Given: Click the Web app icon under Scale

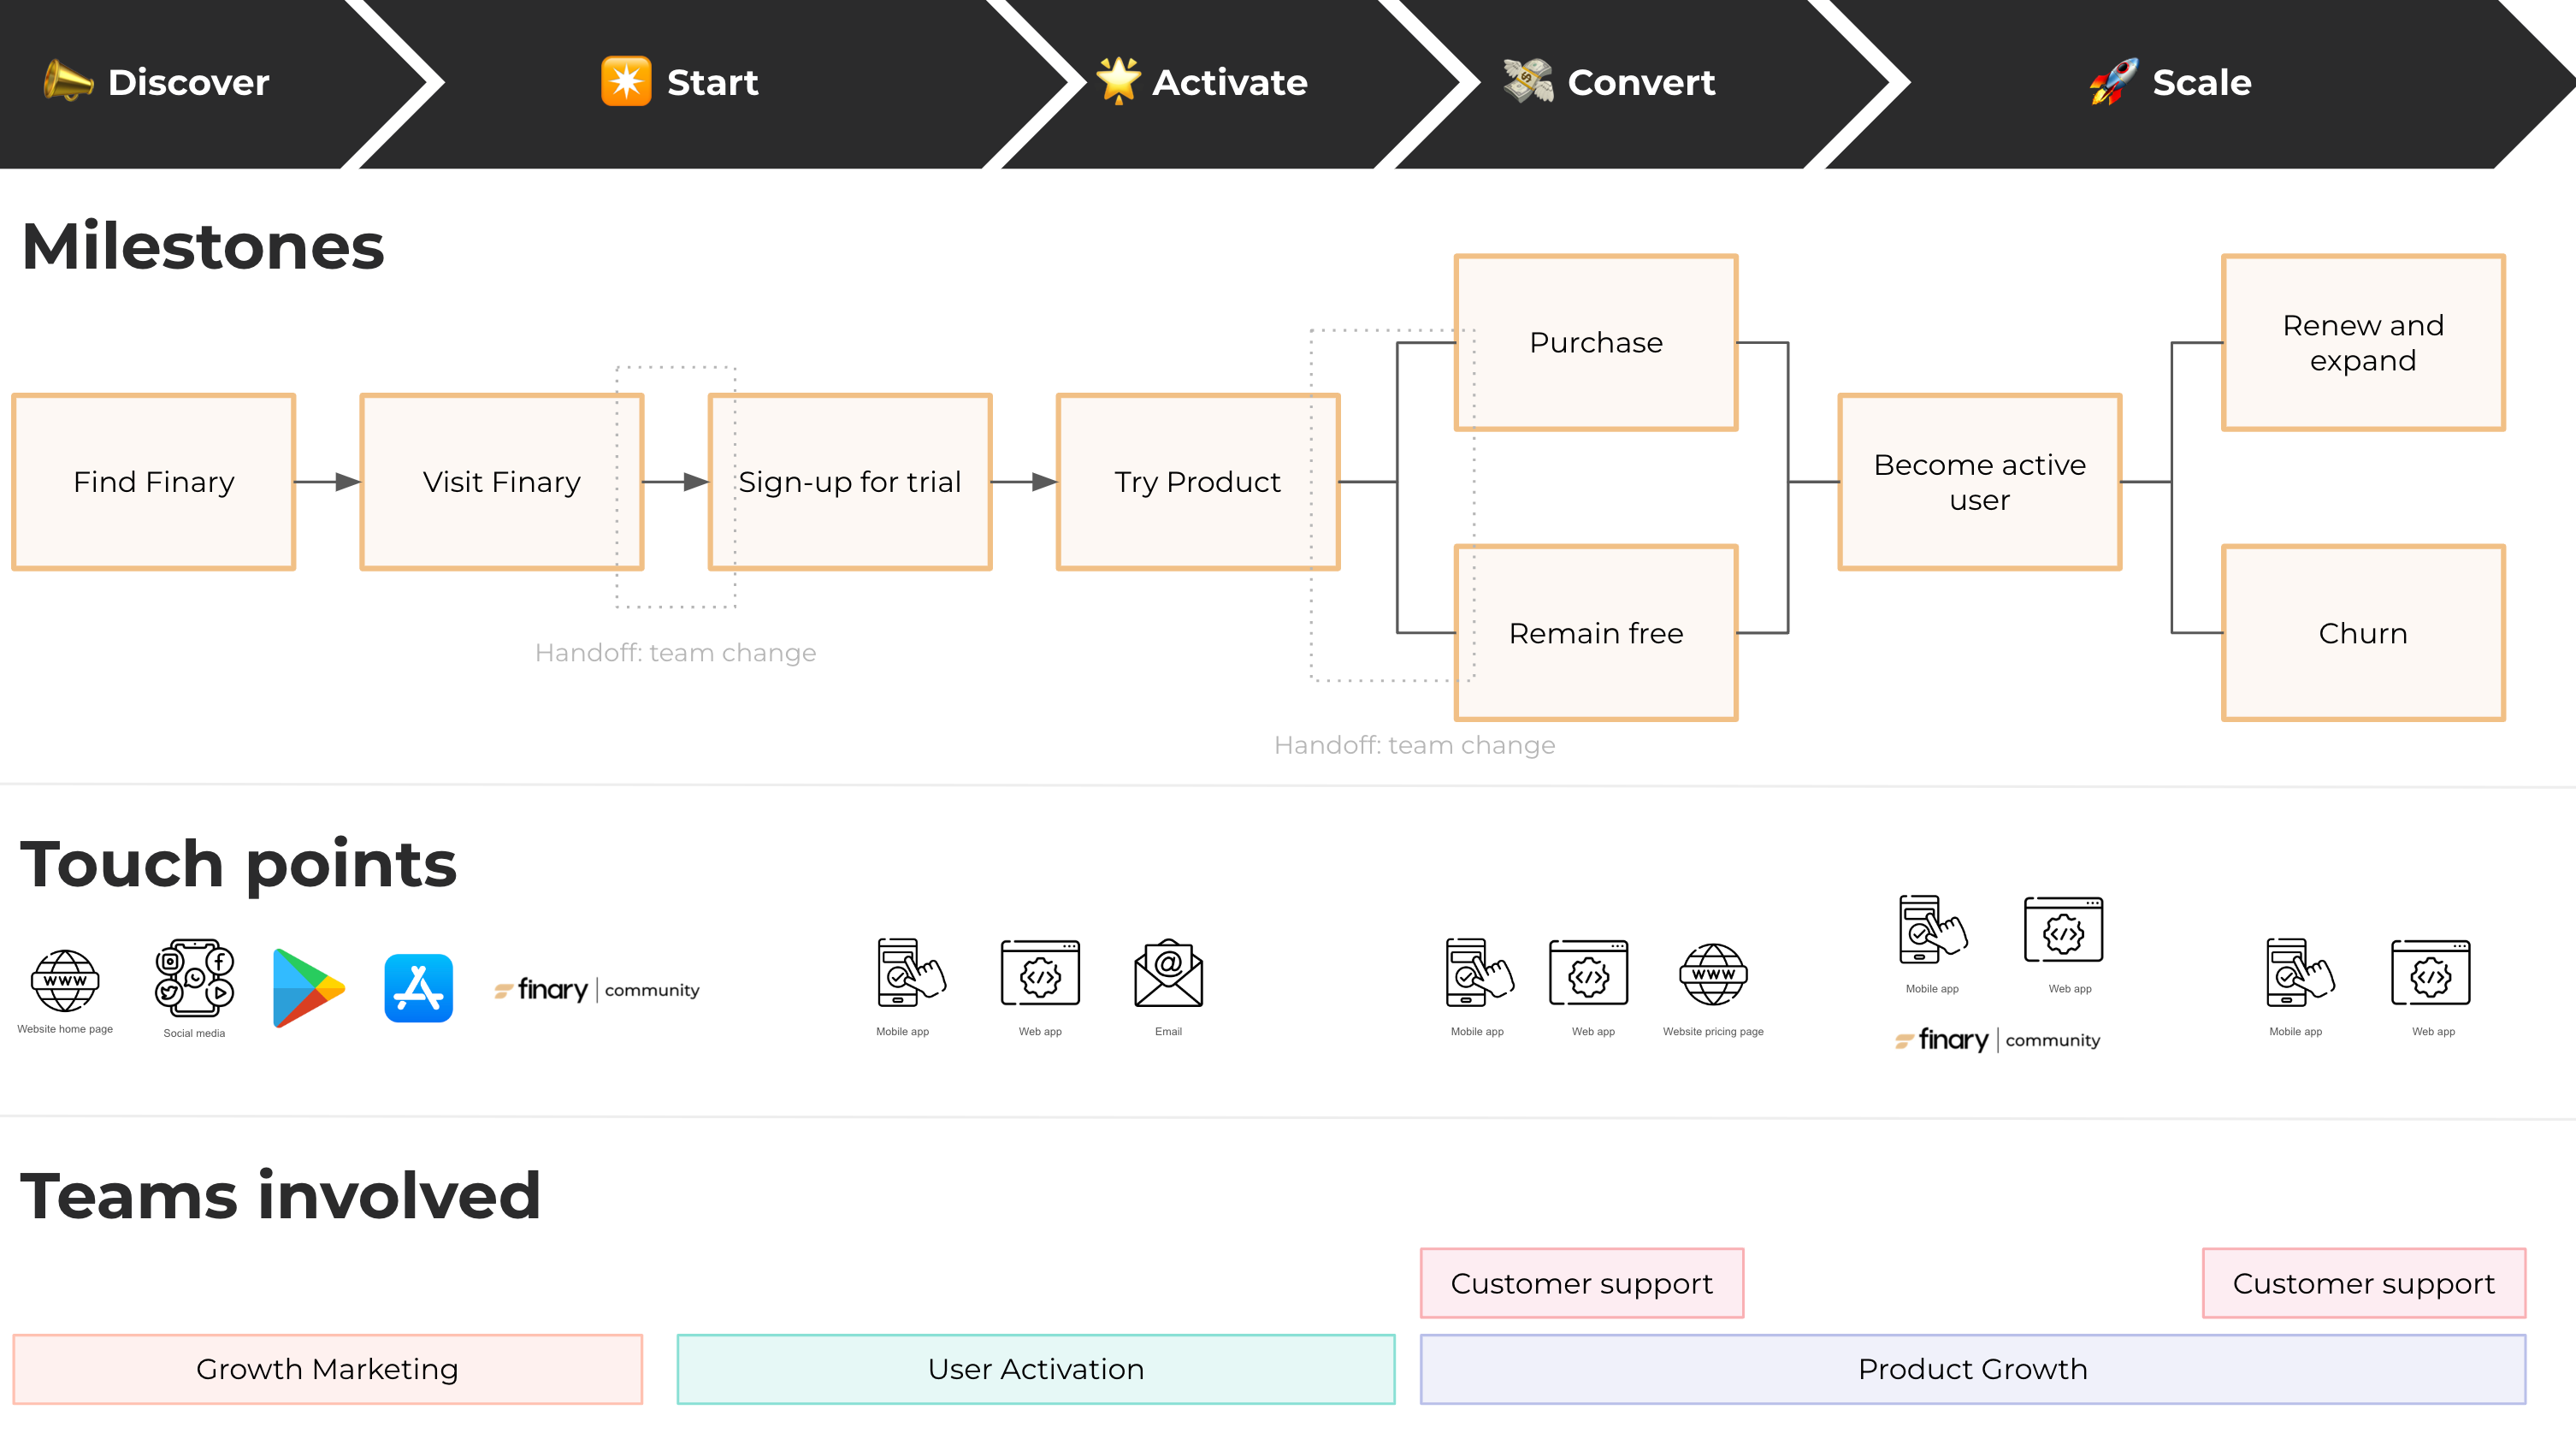Looking at the screenshot, I should coord(2430,974).
